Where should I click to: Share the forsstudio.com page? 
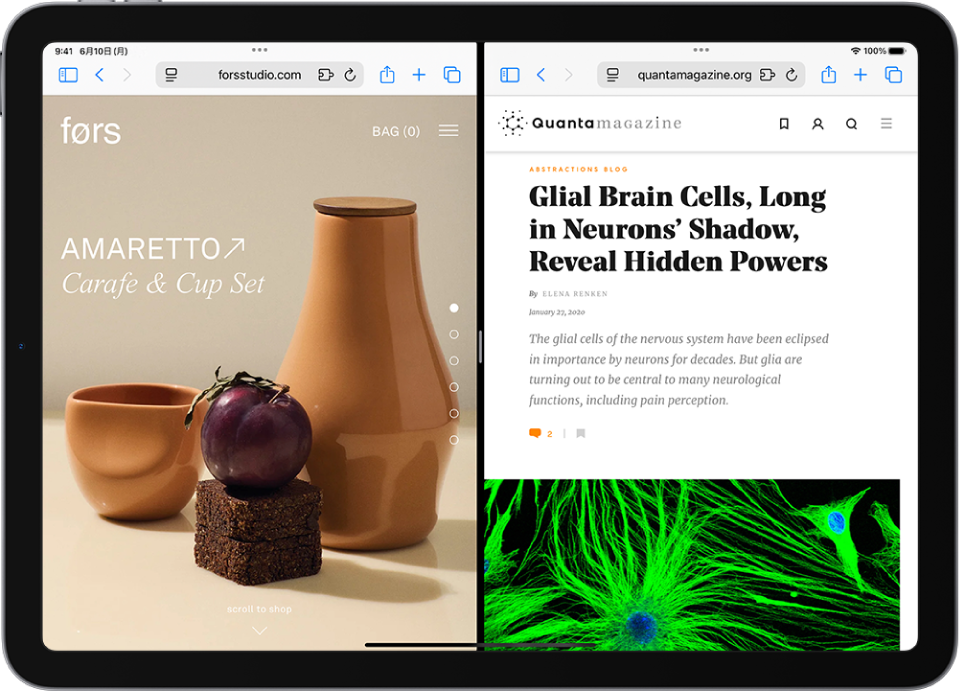click(x=387, y=74)
